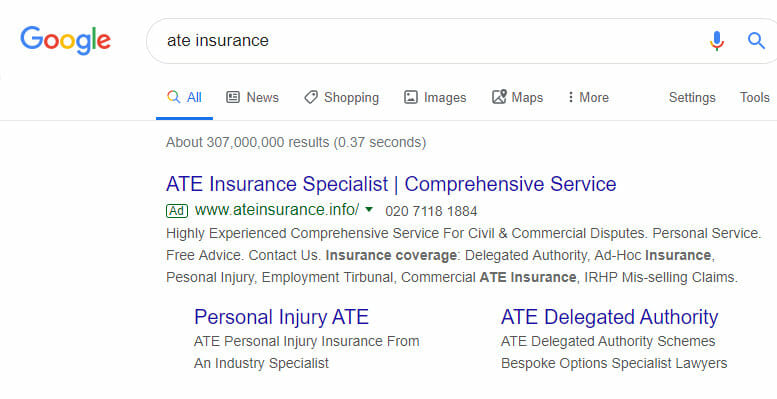Open the Personal Injury ATE sitelink
777x399 pixels.
coord(281,317)
